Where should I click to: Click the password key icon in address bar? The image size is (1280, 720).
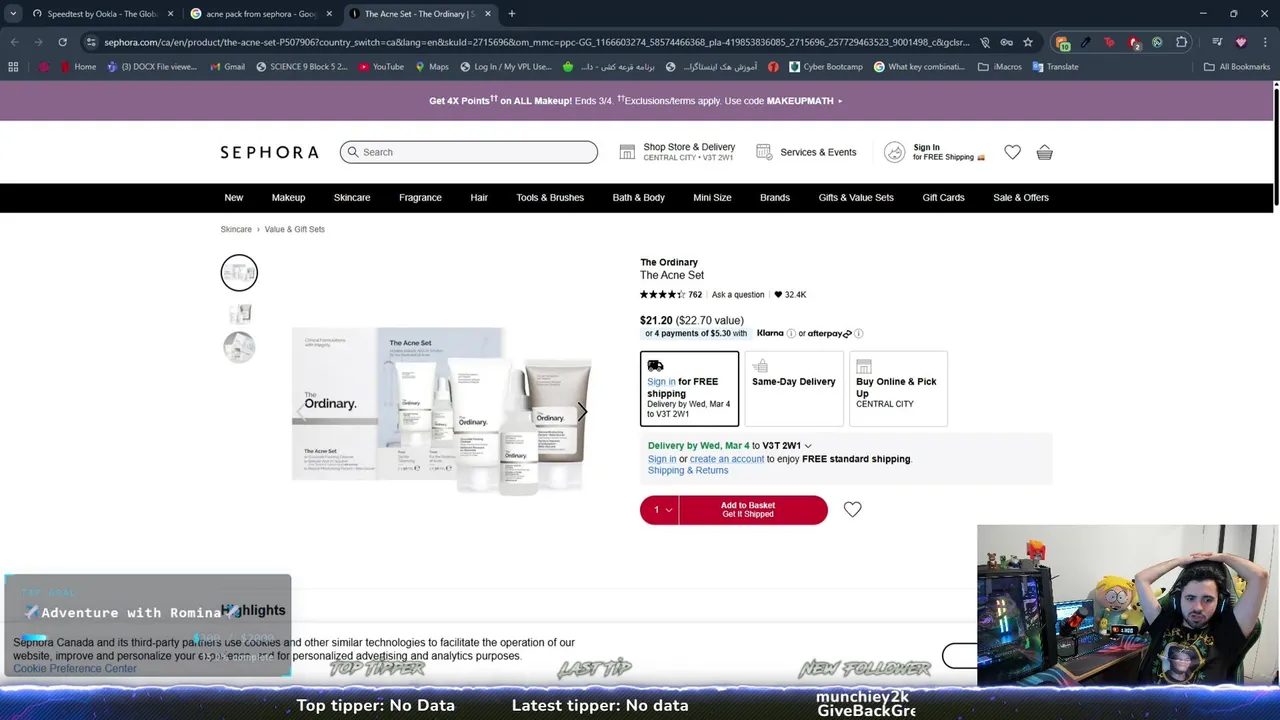(1006, 42)
